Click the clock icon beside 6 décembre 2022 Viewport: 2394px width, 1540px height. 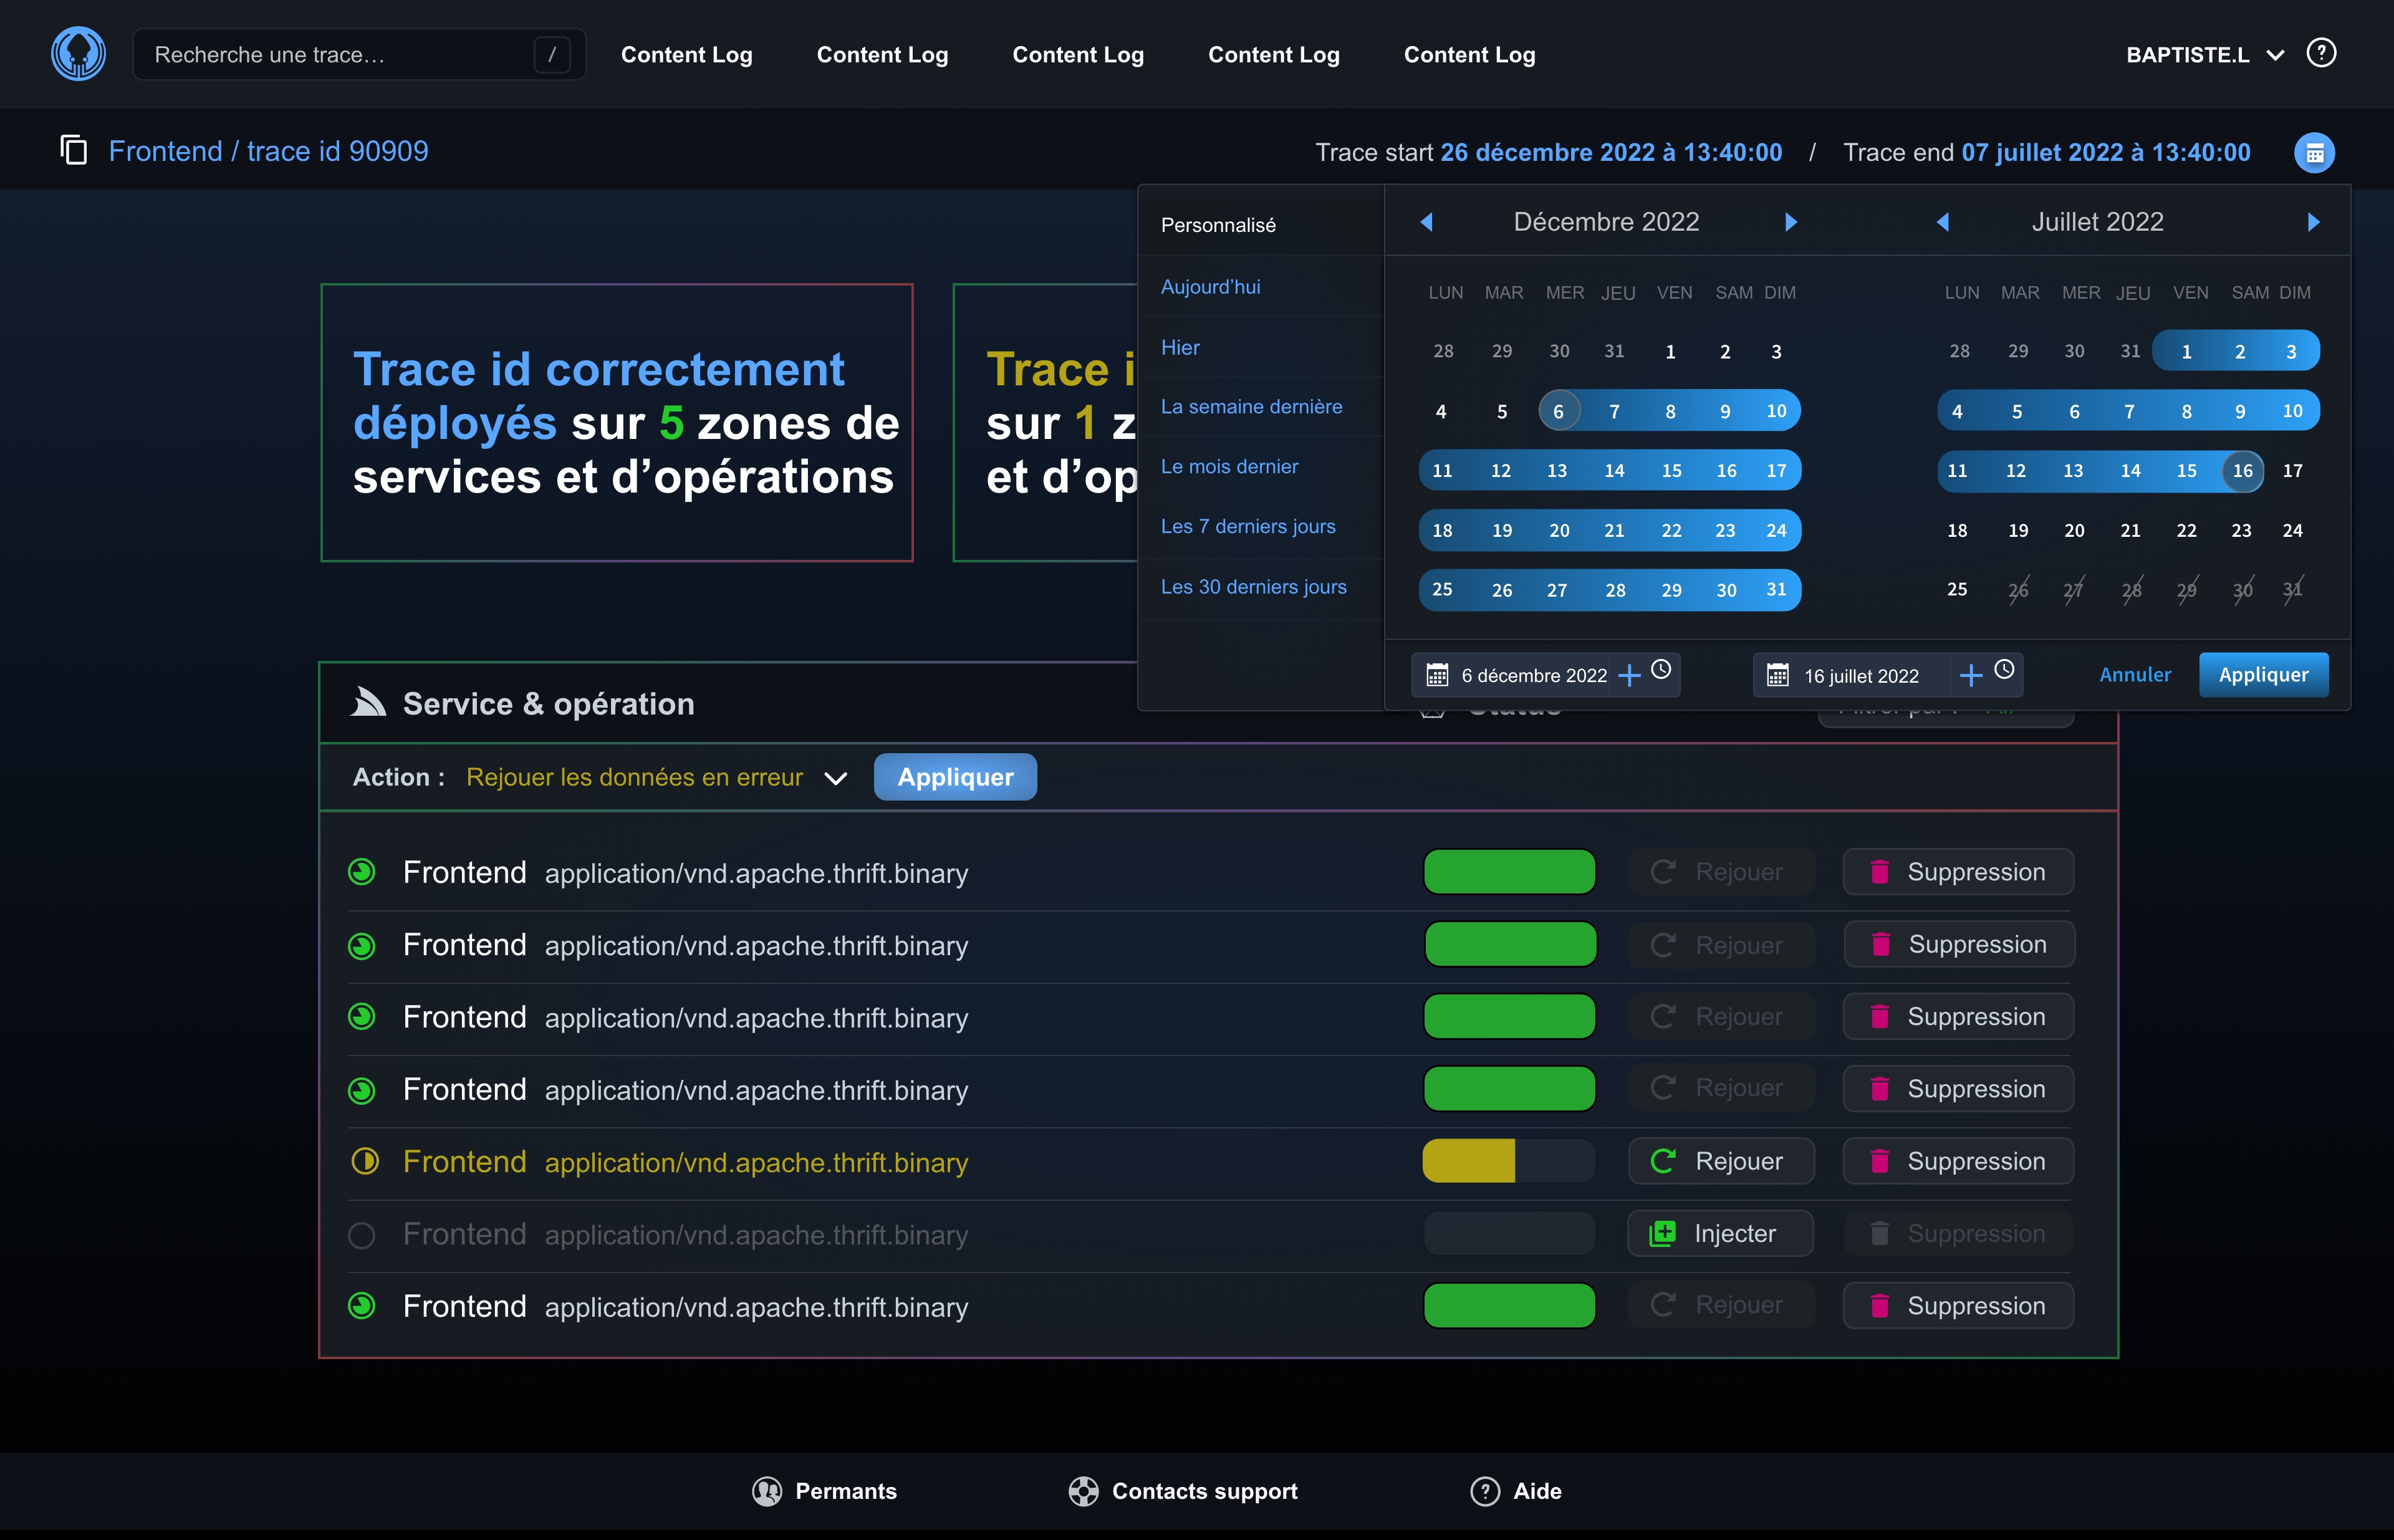tap(1661, 670)
